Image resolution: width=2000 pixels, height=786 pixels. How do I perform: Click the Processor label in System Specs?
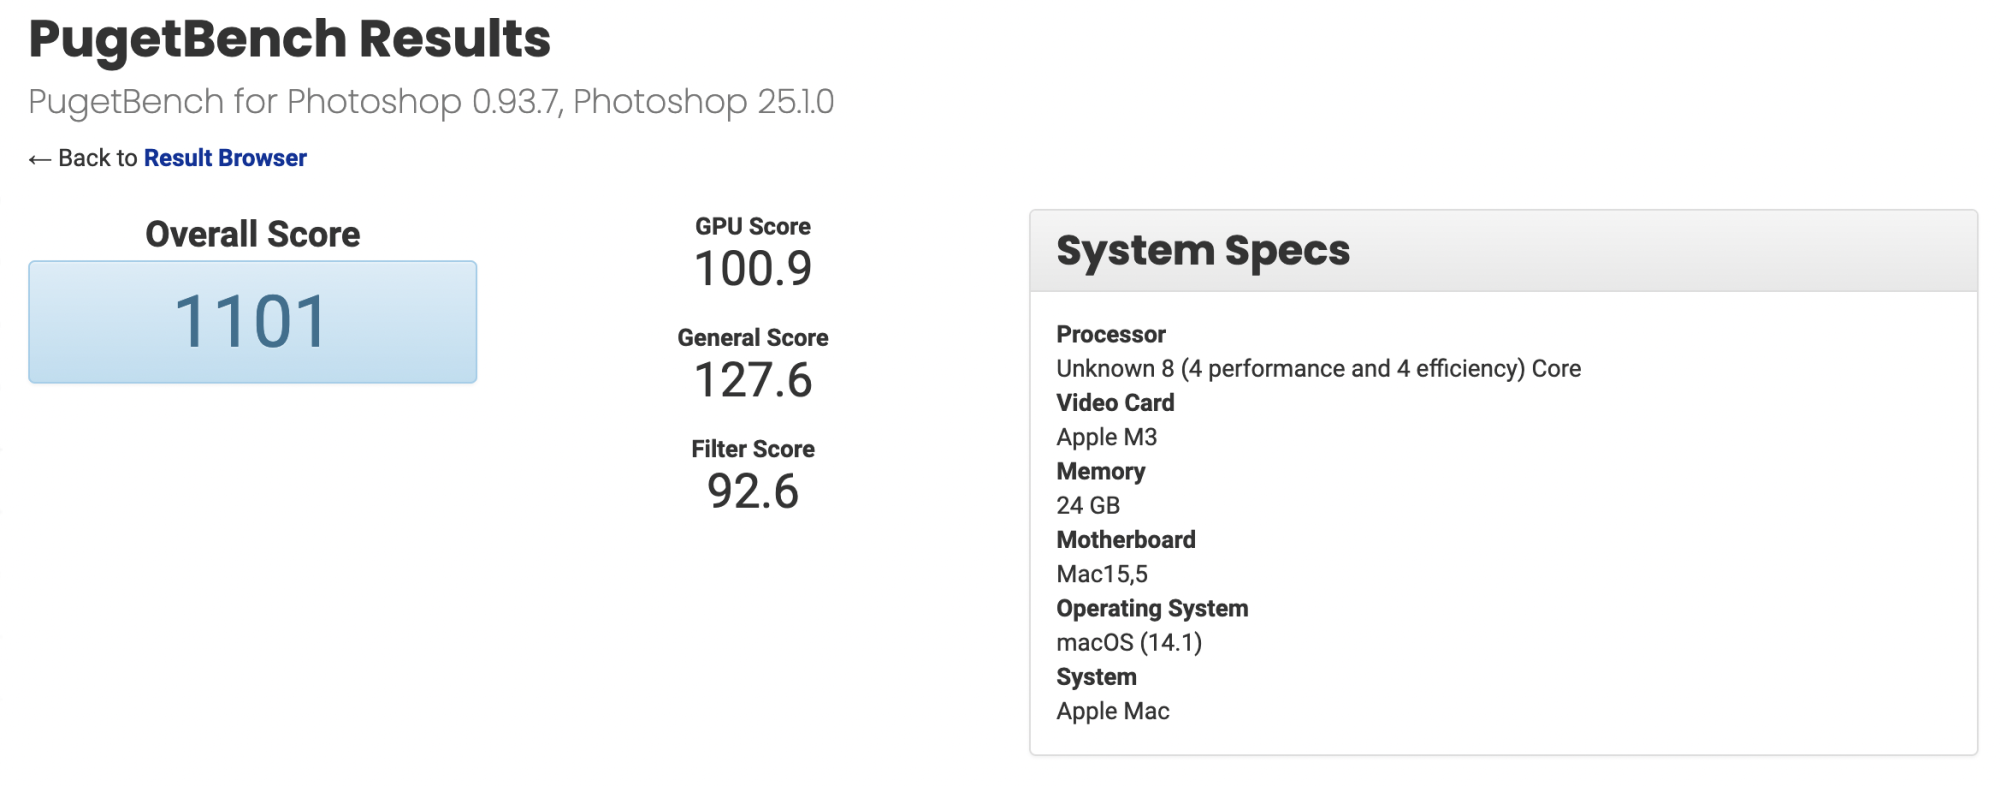point(1111,334)
